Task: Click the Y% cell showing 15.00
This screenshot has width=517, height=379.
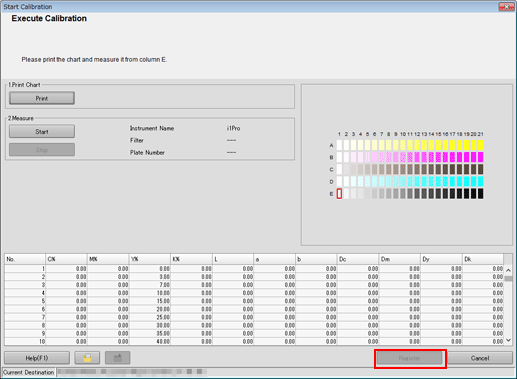Action: 150,301
